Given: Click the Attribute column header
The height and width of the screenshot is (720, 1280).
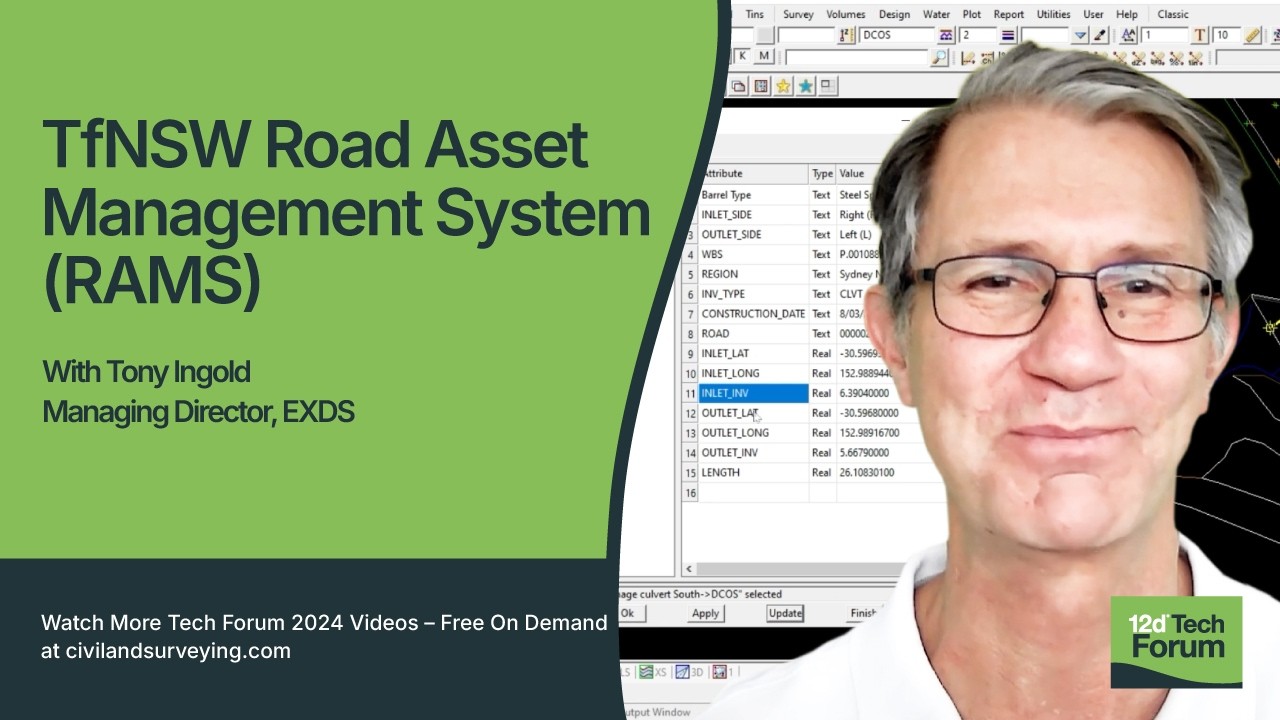Looking at the screenshot, I should pyautogui.click(x=754, y=174).
